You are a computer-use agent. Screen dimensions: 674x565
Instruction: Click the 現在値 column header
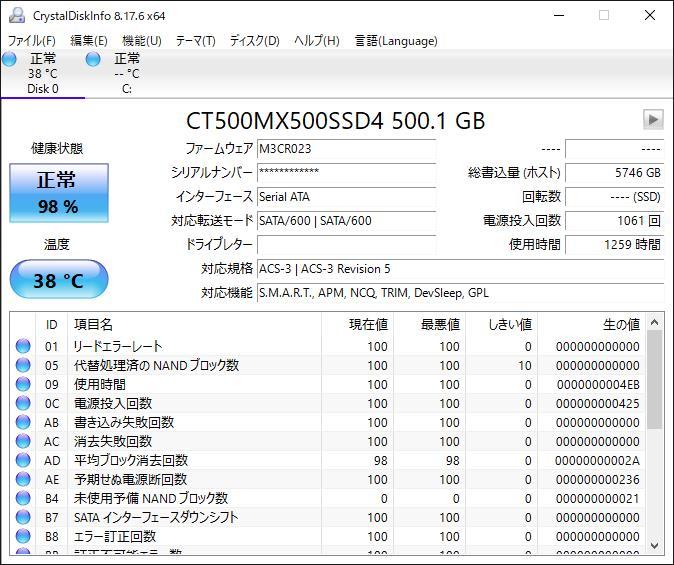pos(357,324)
